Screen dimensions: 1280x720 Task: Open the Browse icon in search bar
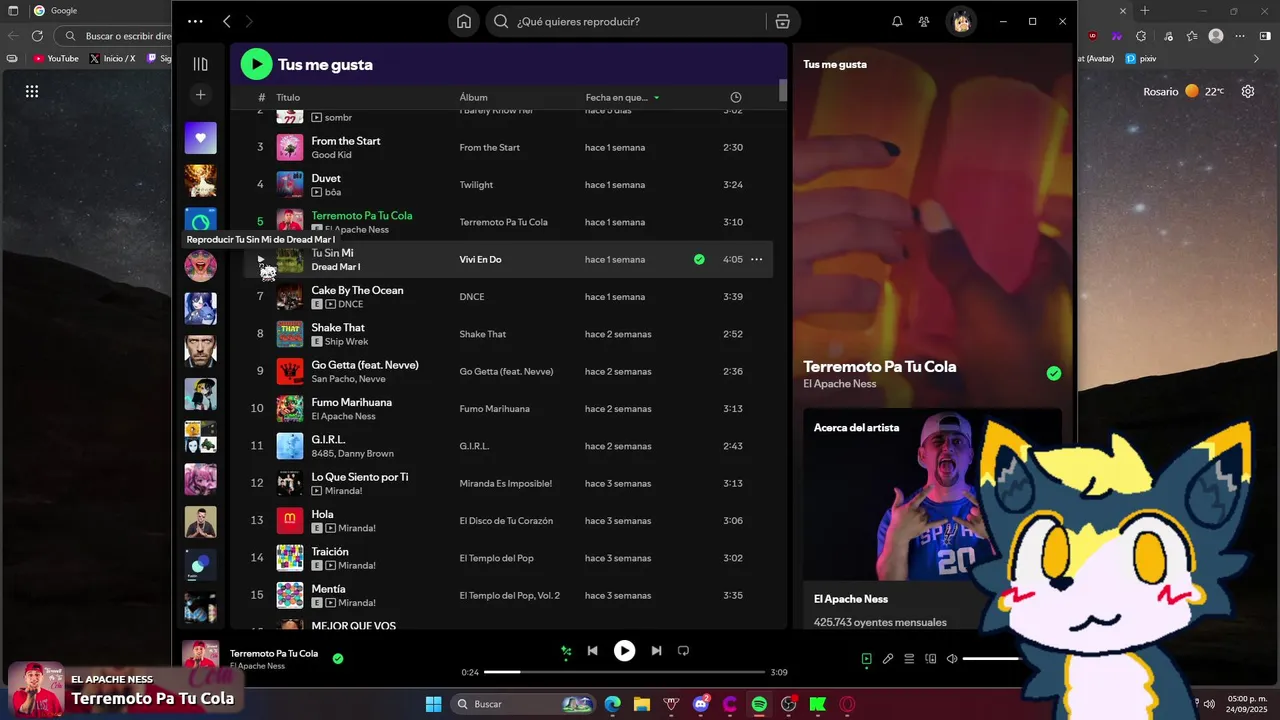[x=782, y=21]
